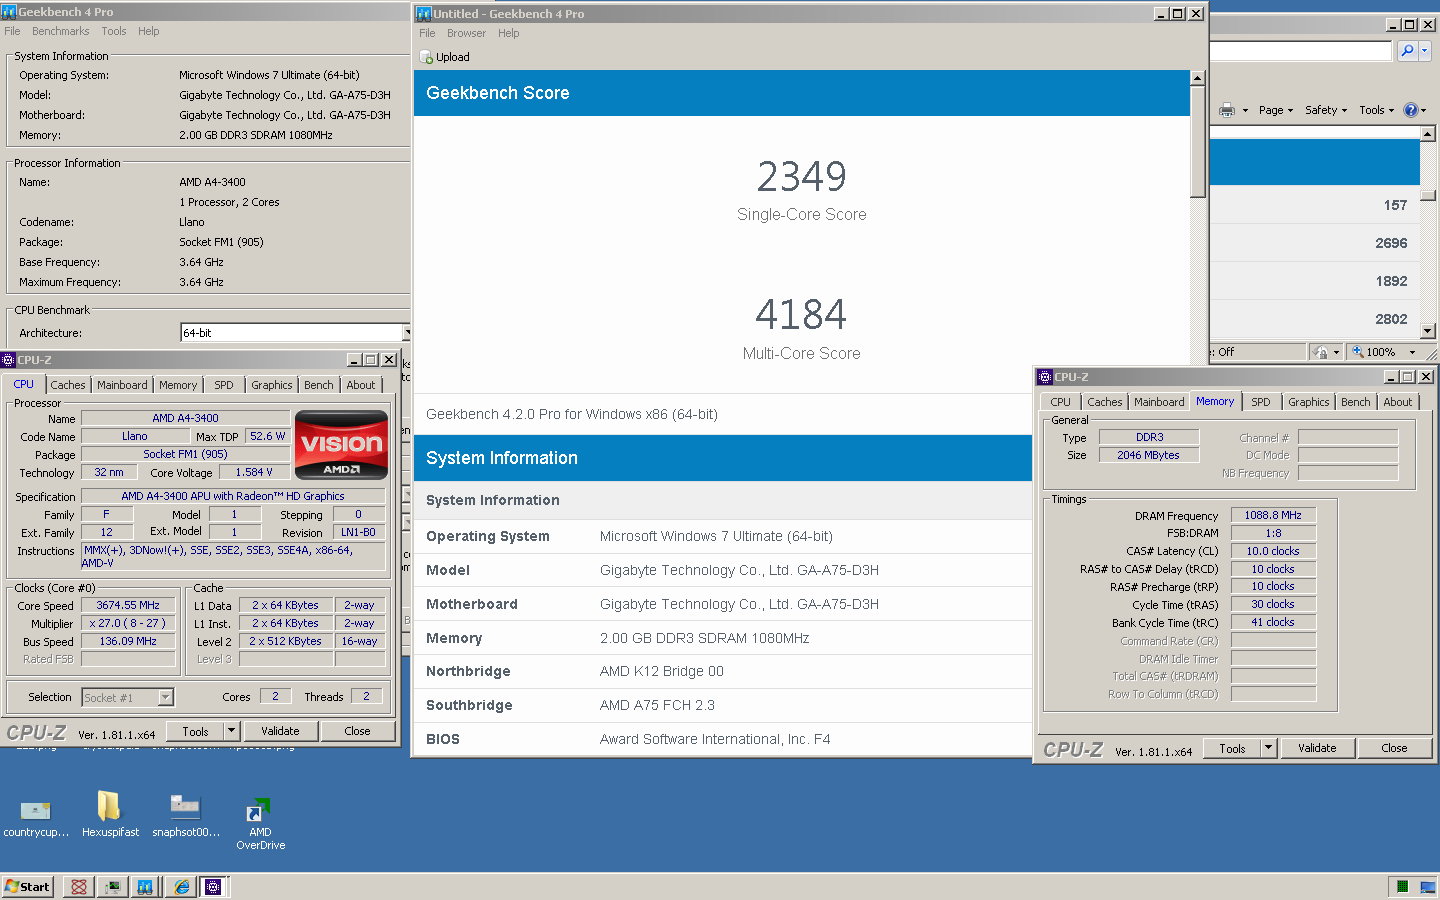
Task: Click the Tools button in the right CPU-Z window
Action: [x=1232, y=748]
